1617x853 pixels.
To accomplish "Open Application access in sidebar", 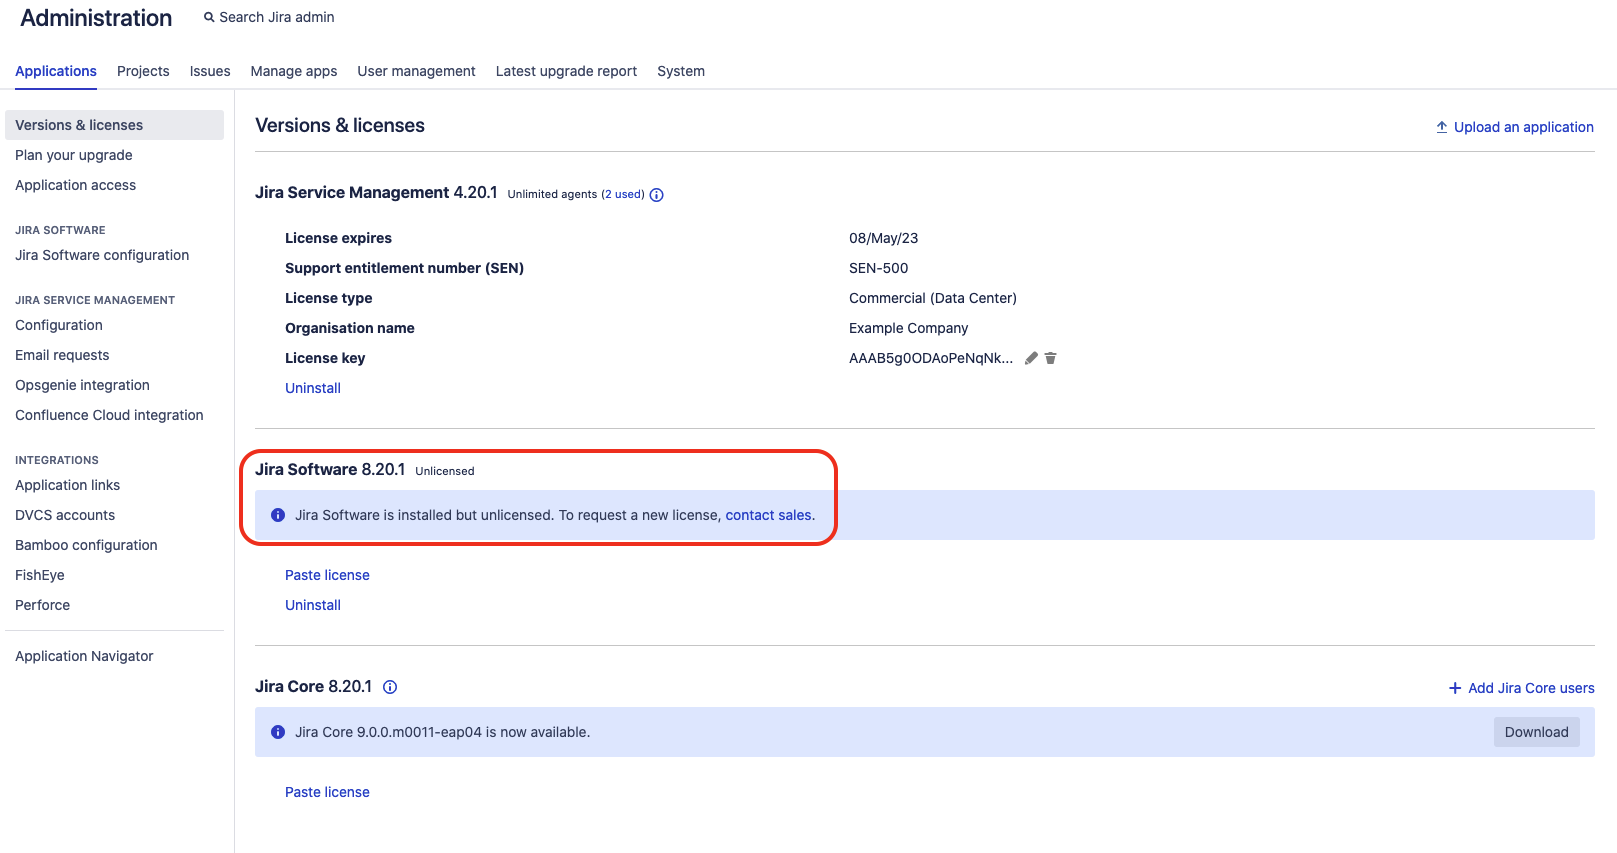I will pos(75,185).
